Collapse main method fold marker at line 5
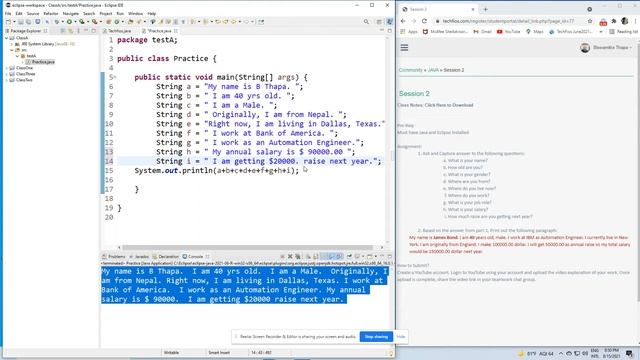The image size is (640, 360). tap(115, 77)
